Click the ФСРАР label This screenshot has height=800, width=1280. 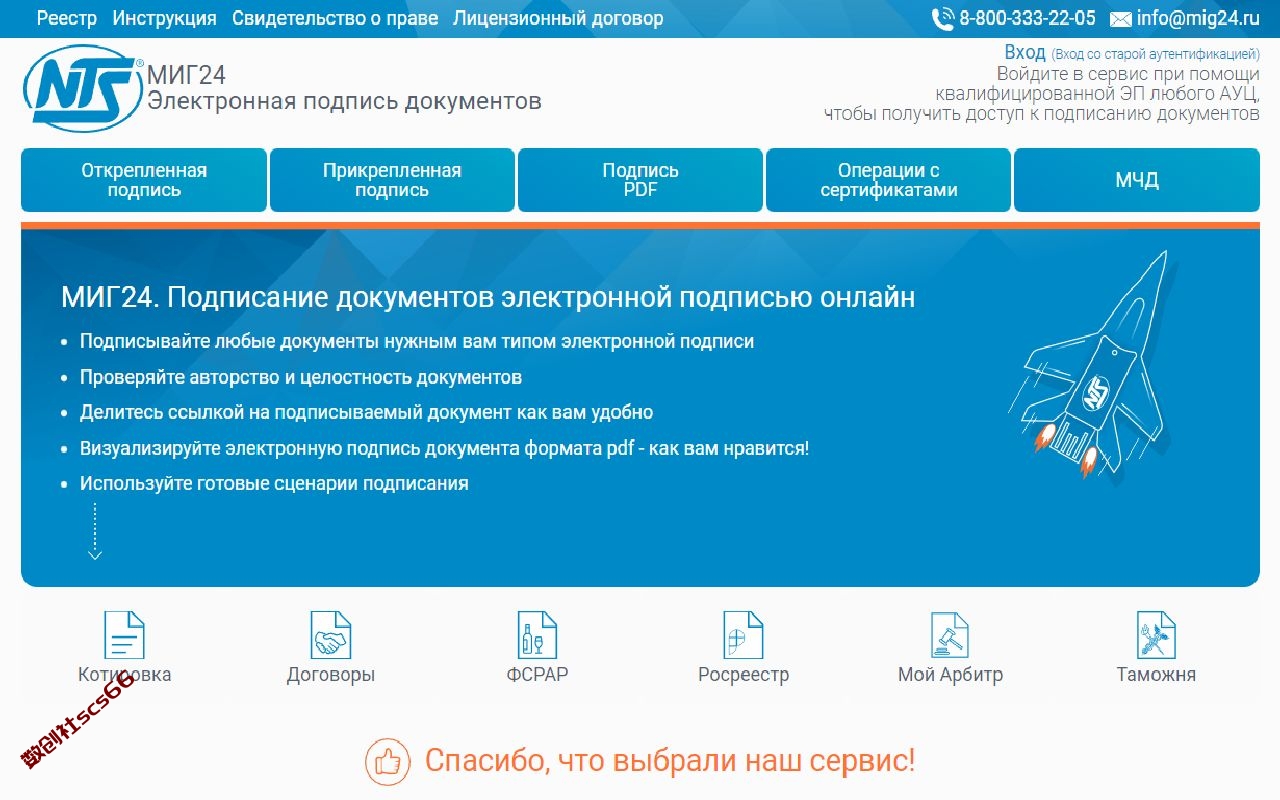[x=537, y=675]
